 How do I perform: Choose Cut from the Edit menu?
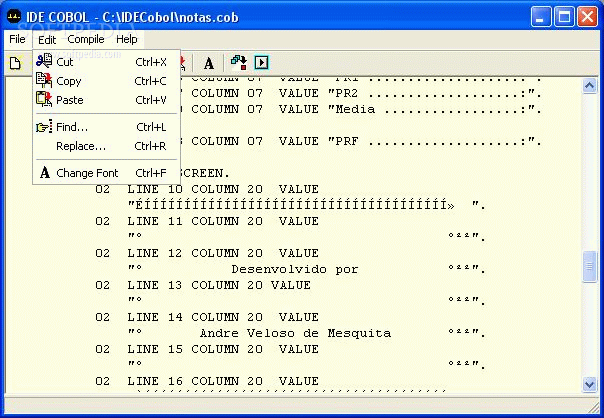106,62
